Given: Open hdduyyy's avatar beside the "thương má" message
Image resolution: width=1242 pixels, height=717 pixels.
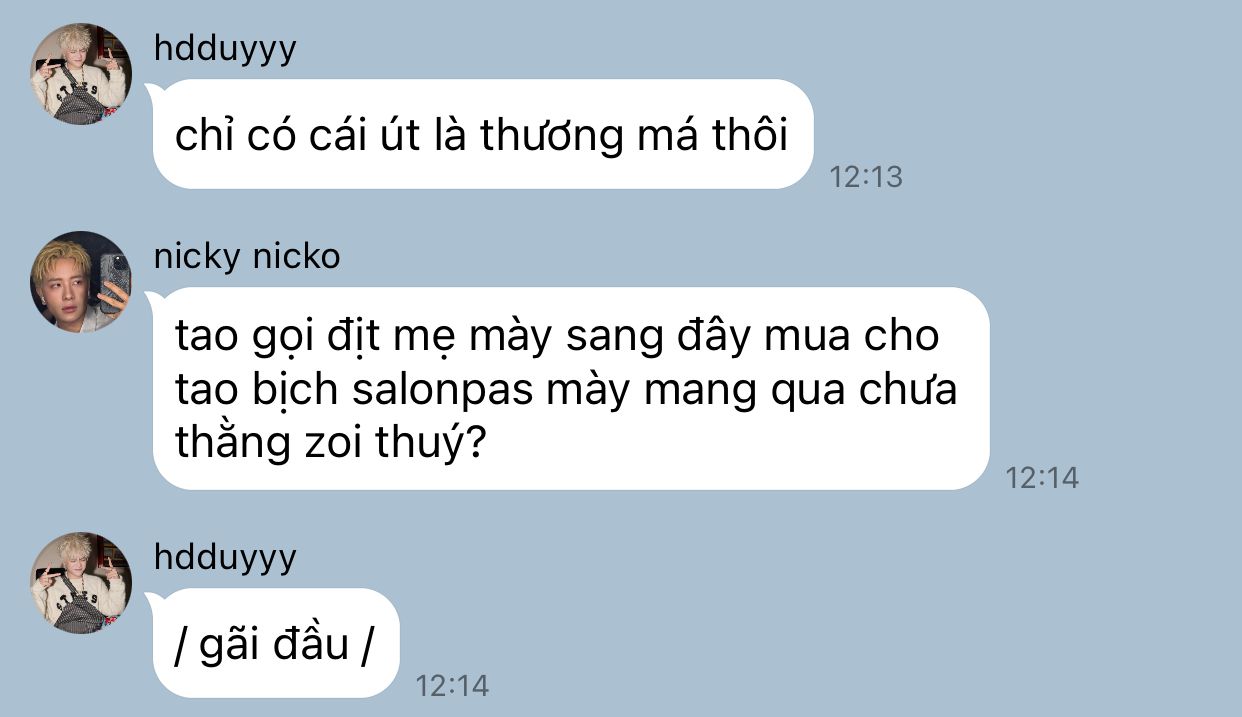Looking at the screenshot, I should pyautogui.click(x=81, y=74).
